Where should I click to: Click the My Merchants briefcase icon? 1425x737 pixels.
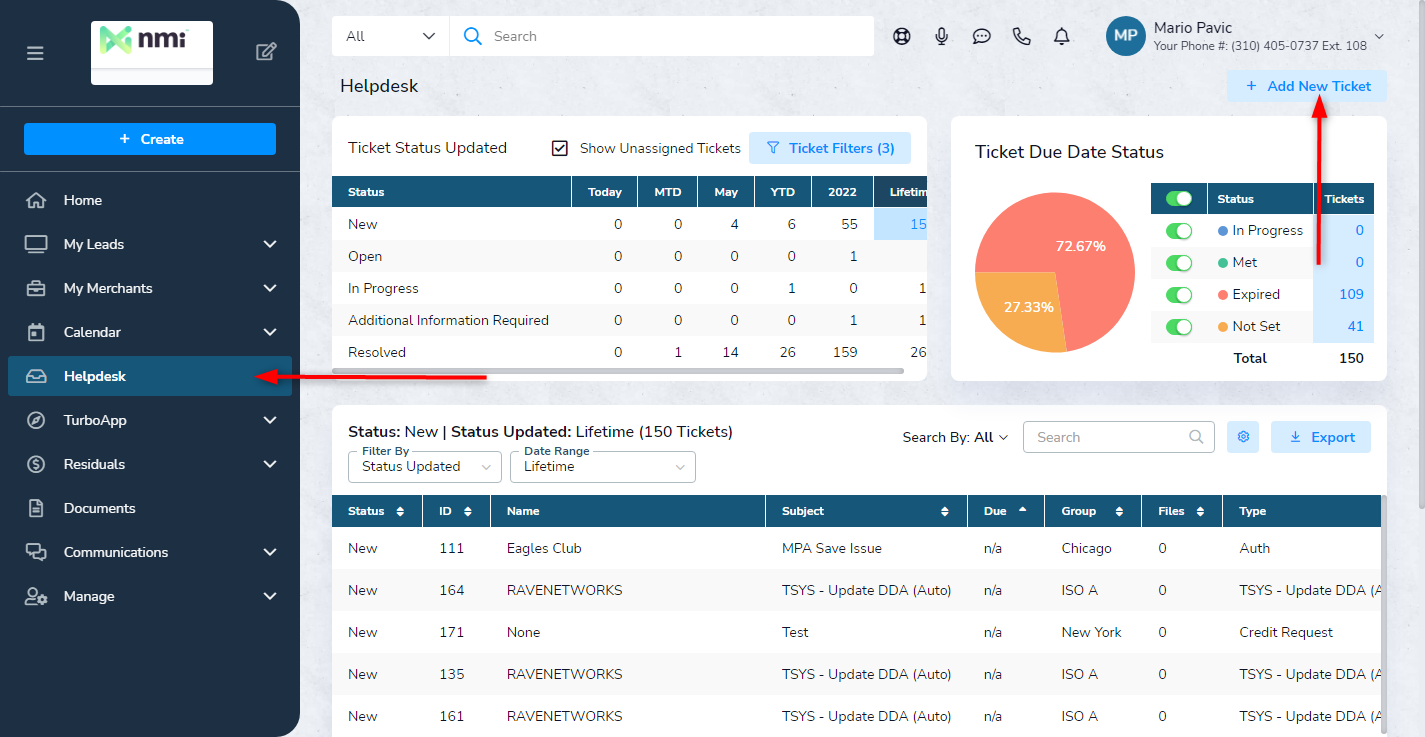[x=36, y=288]
